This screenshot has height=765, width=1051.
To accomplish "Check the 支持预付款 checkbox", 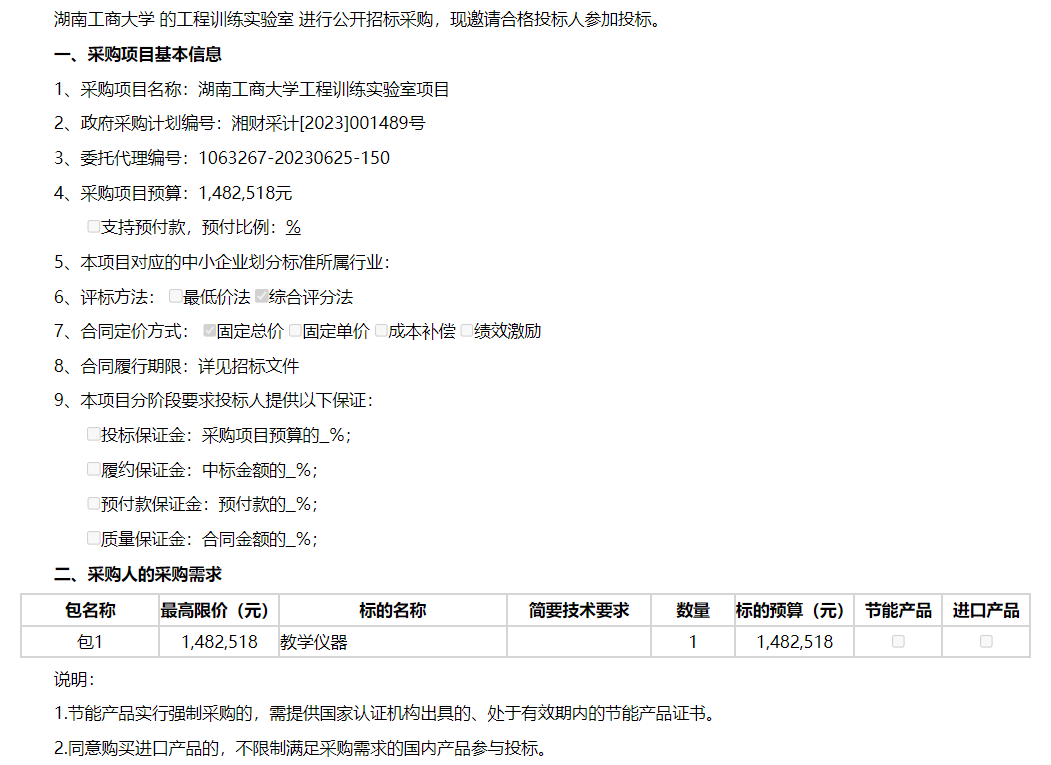I will click(94, 227).
